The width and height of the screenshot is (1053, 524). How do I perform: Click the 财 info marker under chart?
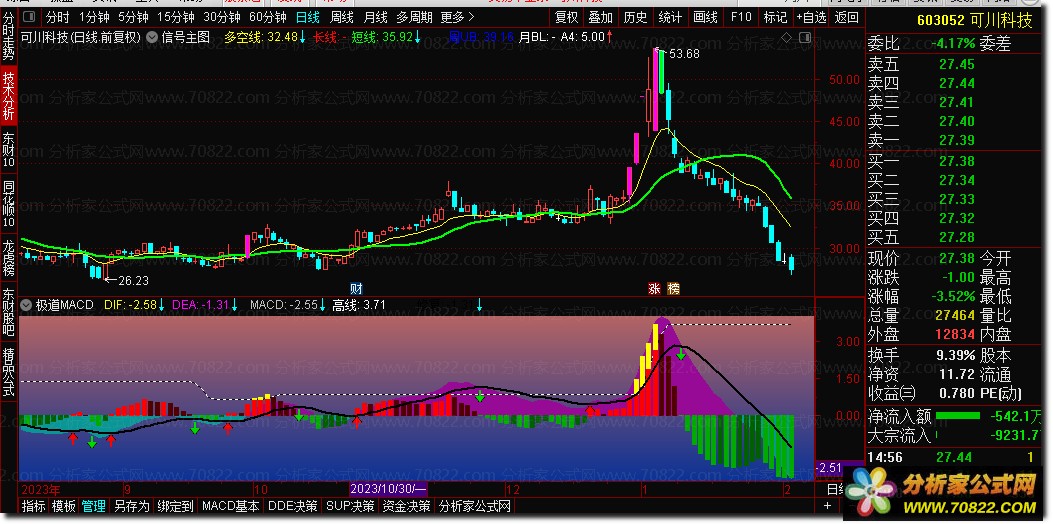[356, 289]
